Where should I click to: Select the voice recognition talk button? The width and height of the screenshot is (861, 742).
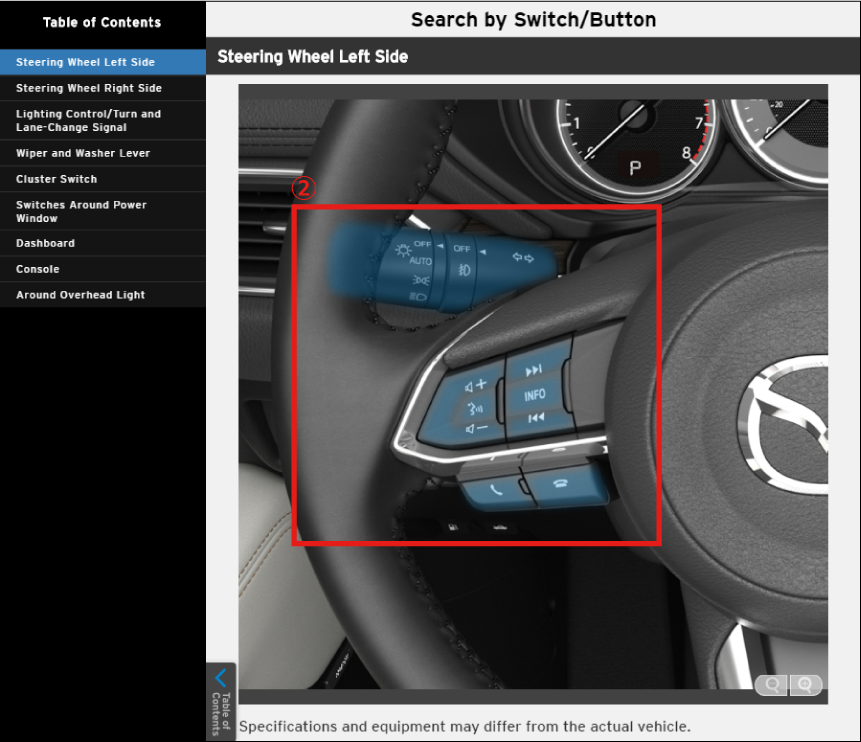474,407
